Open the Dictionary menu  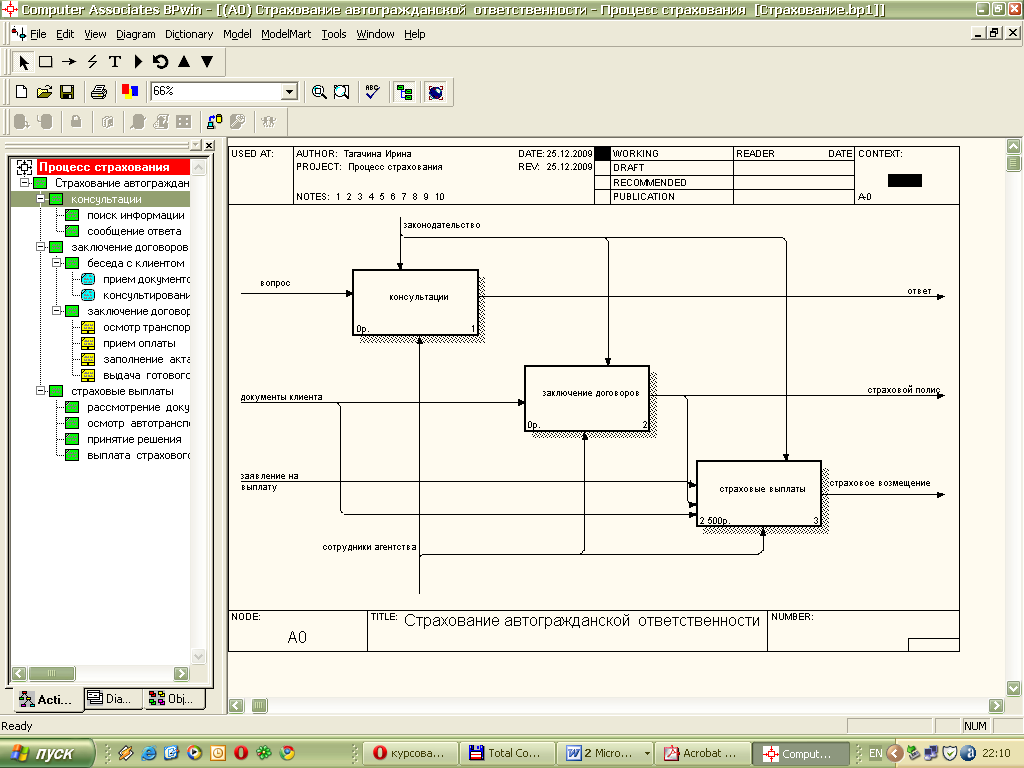pos(189,34)
